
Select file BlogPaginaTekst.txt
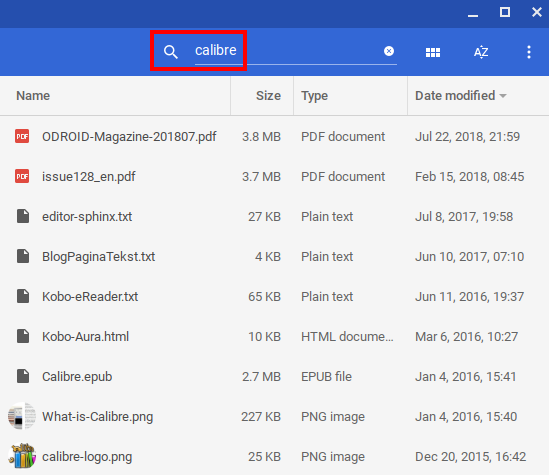[98, 257]
